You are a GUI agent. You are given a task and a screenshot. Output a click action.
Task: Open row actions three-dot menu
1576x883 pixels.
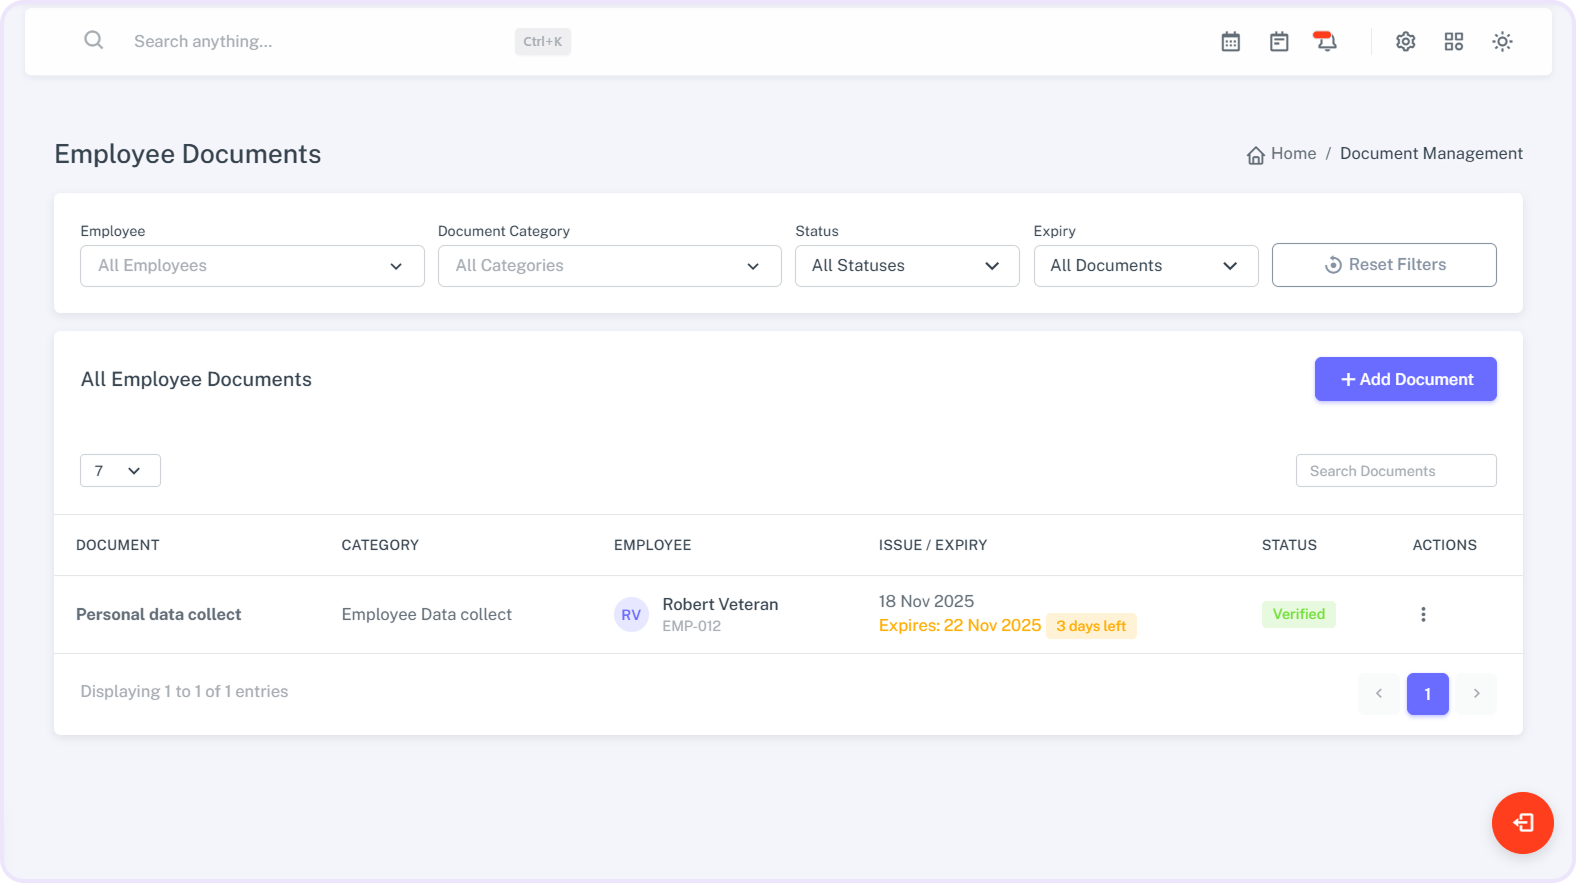[x=1423, y=615]
